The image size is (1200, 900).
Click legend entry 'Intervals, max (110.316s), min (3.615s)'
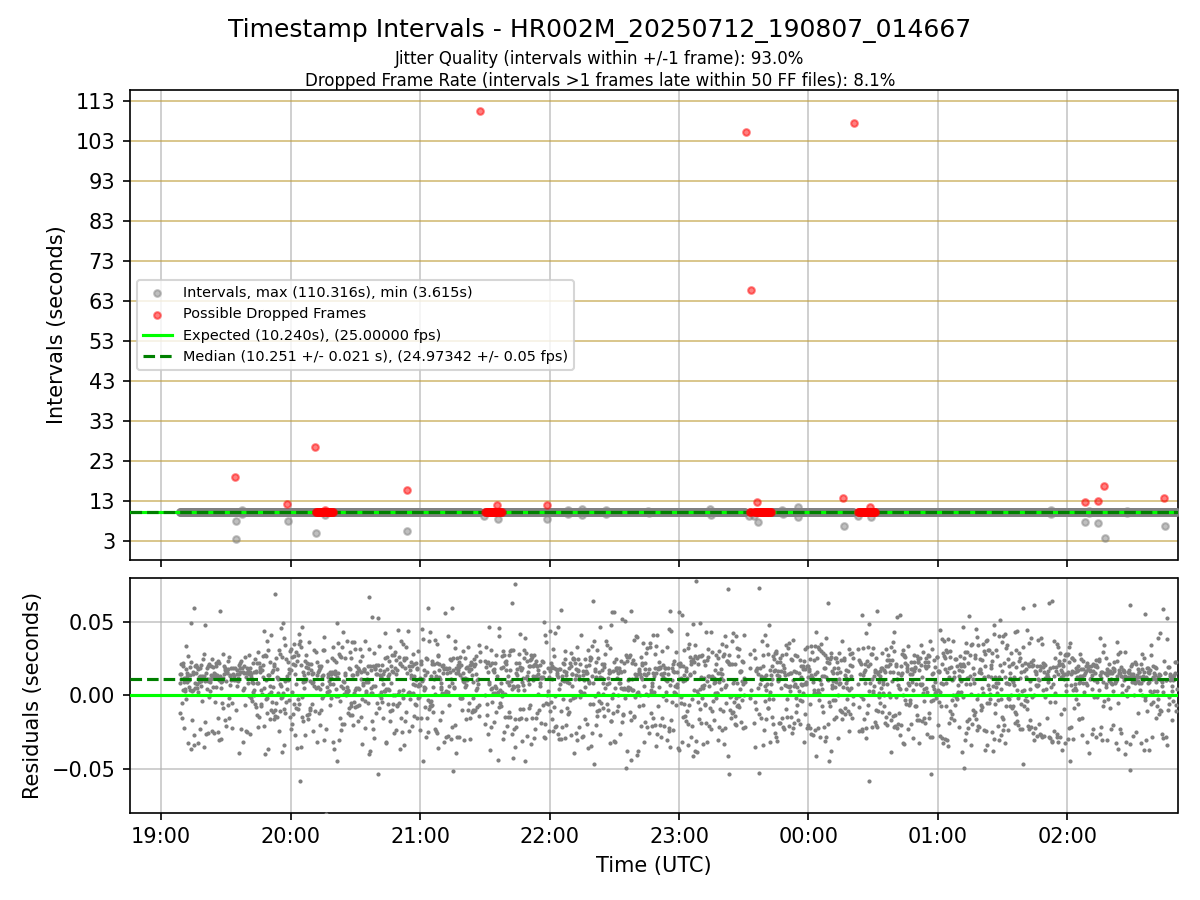[x=327, y=292]
